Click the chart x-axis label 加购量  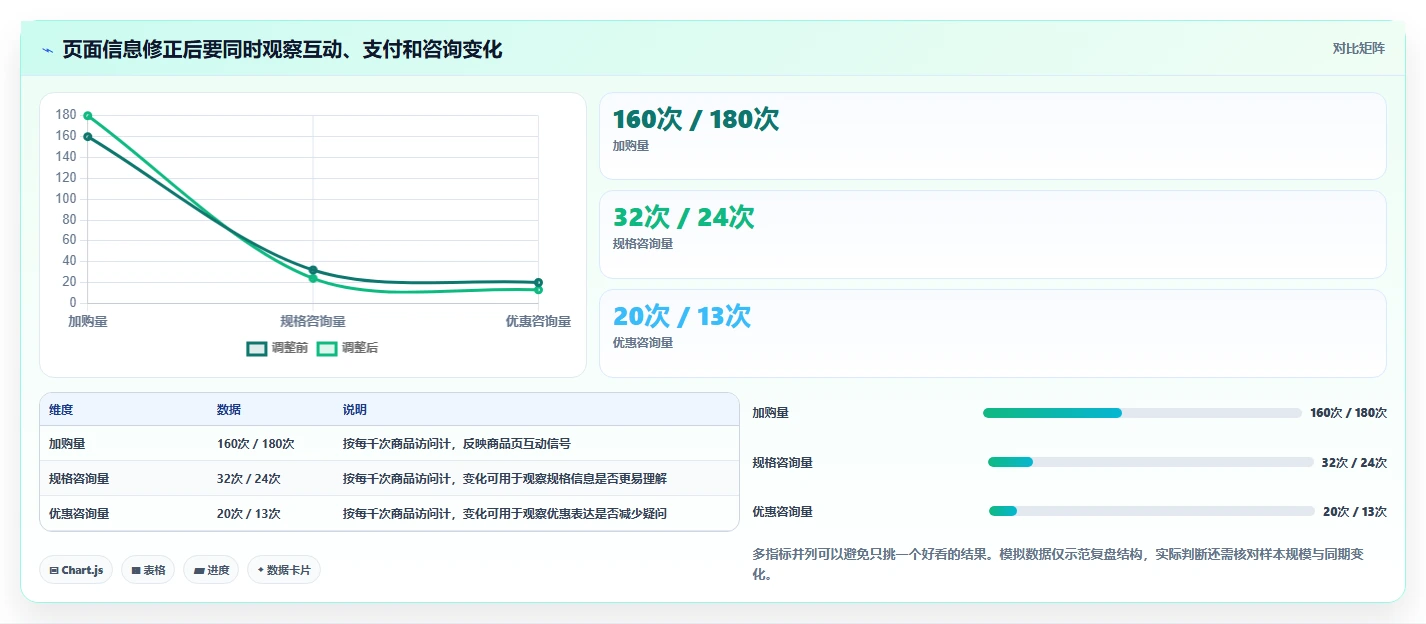[88, 322]
